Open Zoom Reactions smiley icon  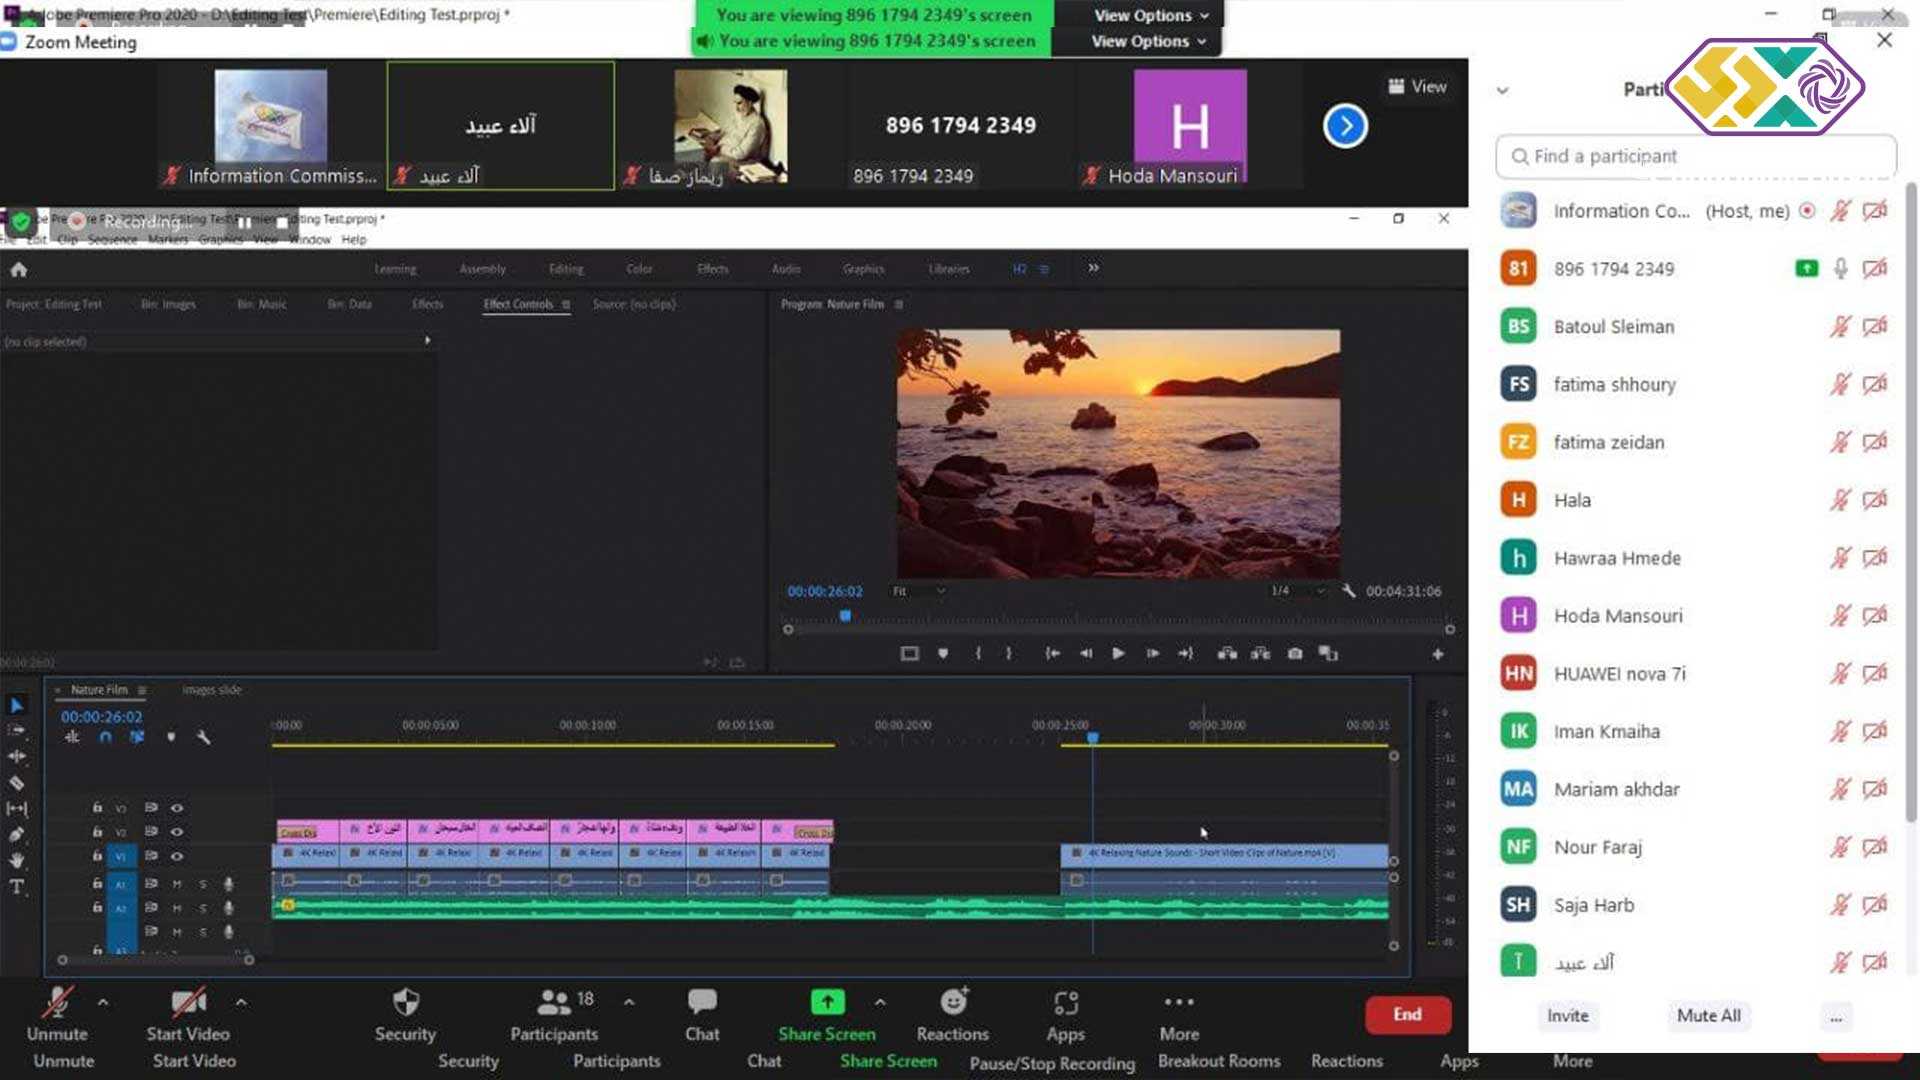[954, 1002]
